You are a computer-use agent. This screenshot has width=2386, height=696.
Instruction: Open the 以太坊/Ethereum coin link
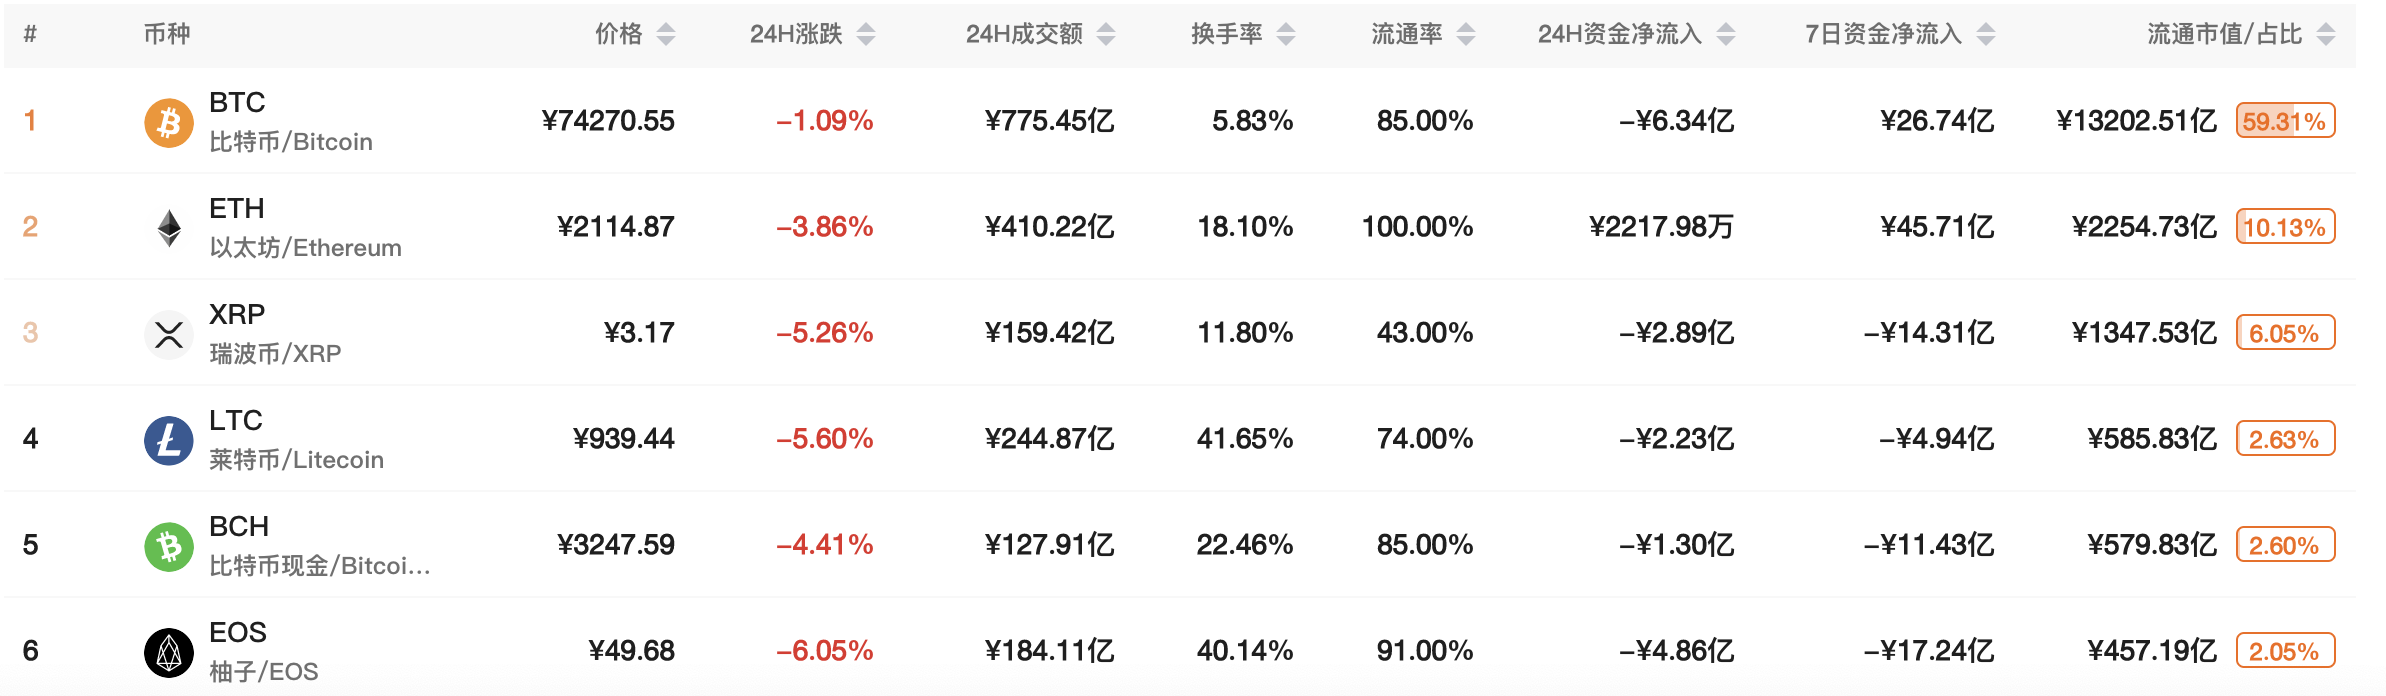coord(305,248)
